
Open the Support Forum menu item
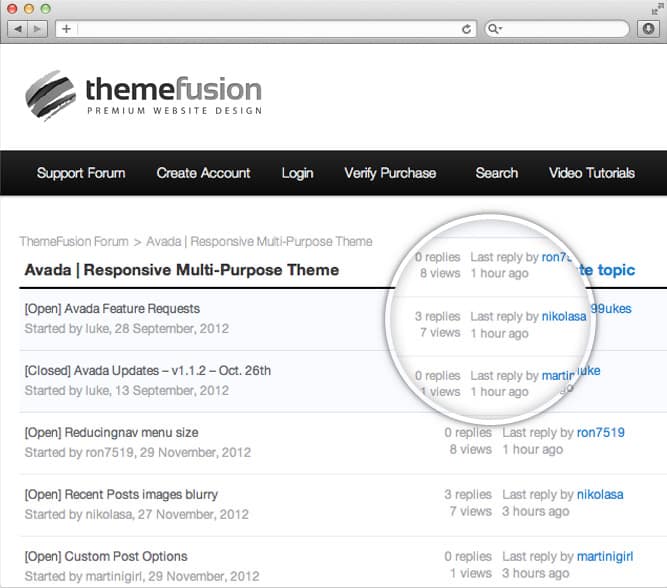point(81,173)
